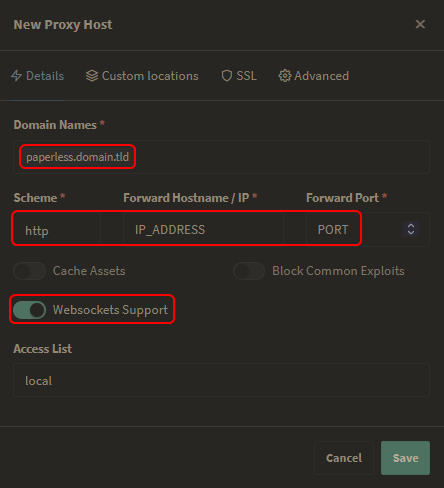Disable the Websockets Support toggle

30,310
